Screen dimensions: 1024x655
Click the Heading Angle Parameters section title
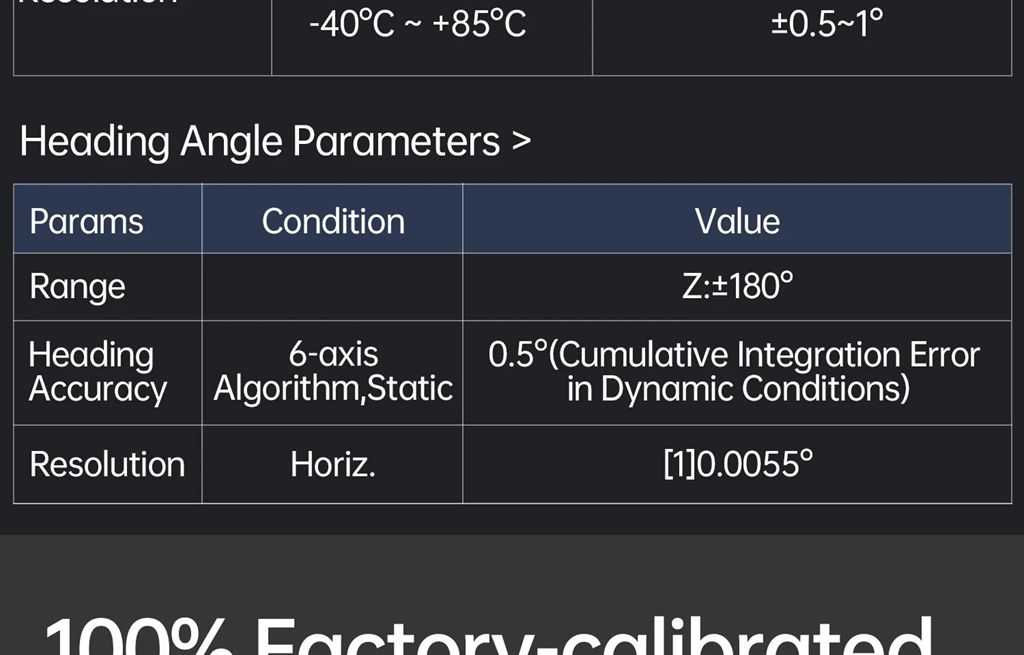[259, 142]
